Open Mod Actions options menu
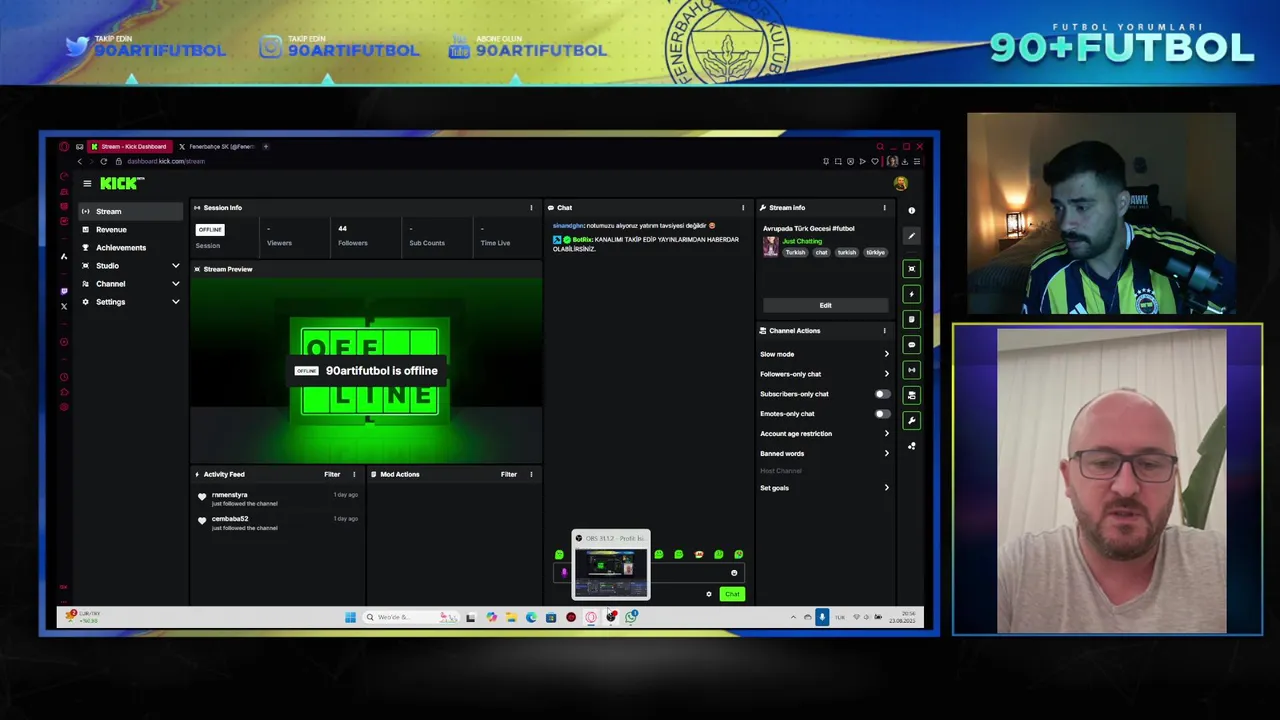 pyautogui.click(x=531, y=474)
